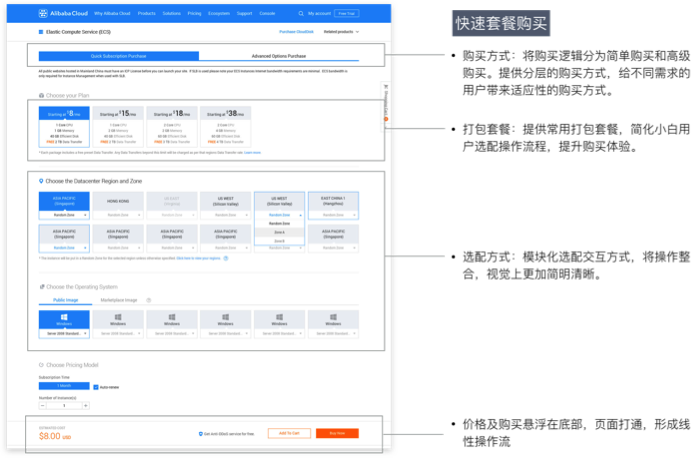
Task: Click the number of instances input field
Action: pos(64,405)
